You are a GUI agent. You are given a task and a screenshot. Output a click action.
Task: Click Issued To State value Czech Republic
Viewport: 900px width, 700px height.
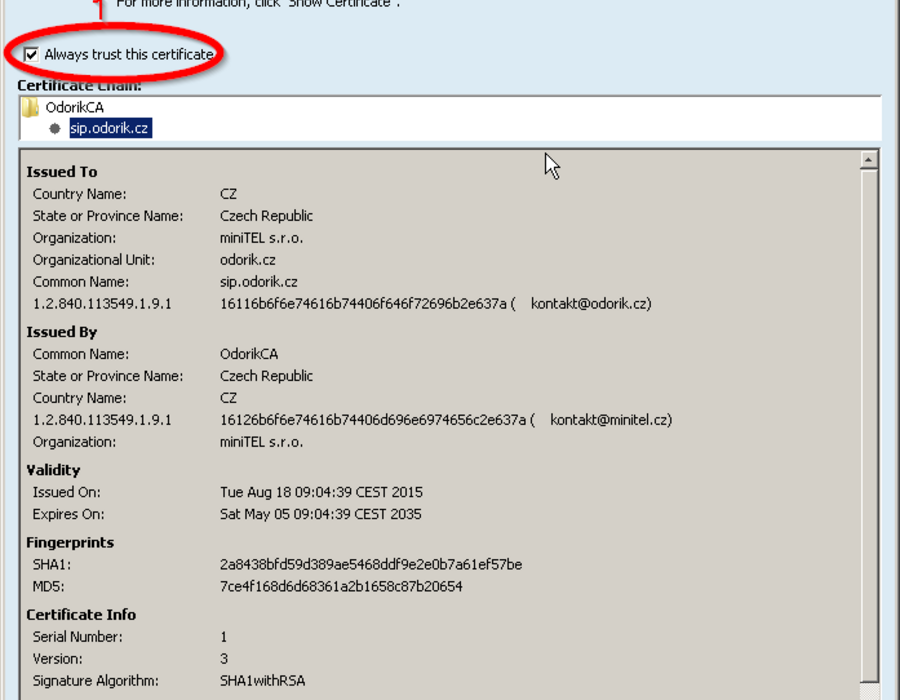pos(266,216)
